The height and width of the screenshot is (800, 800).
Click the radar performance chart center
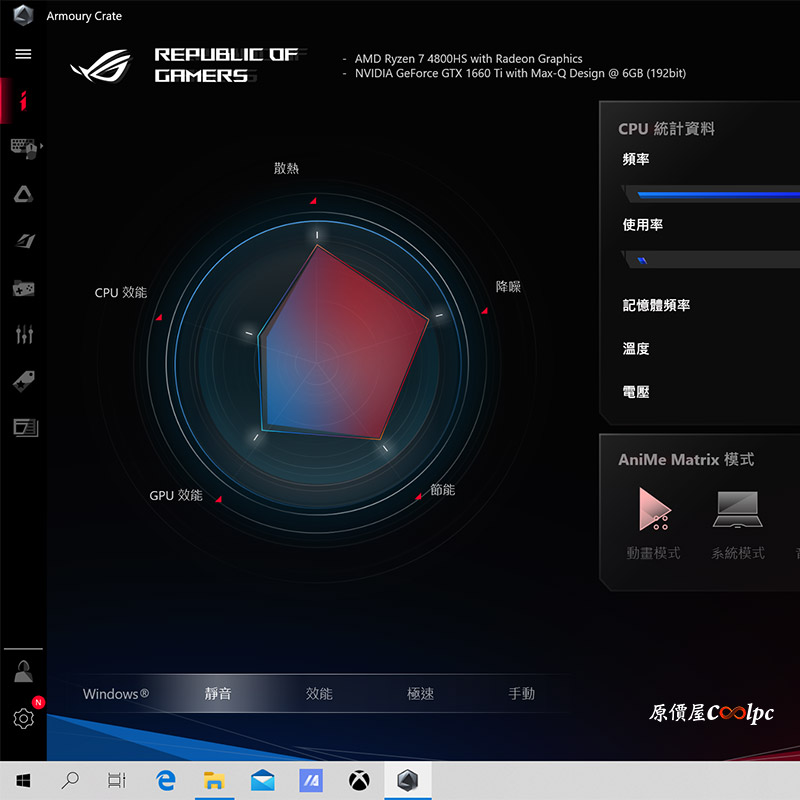coord(317,363)
